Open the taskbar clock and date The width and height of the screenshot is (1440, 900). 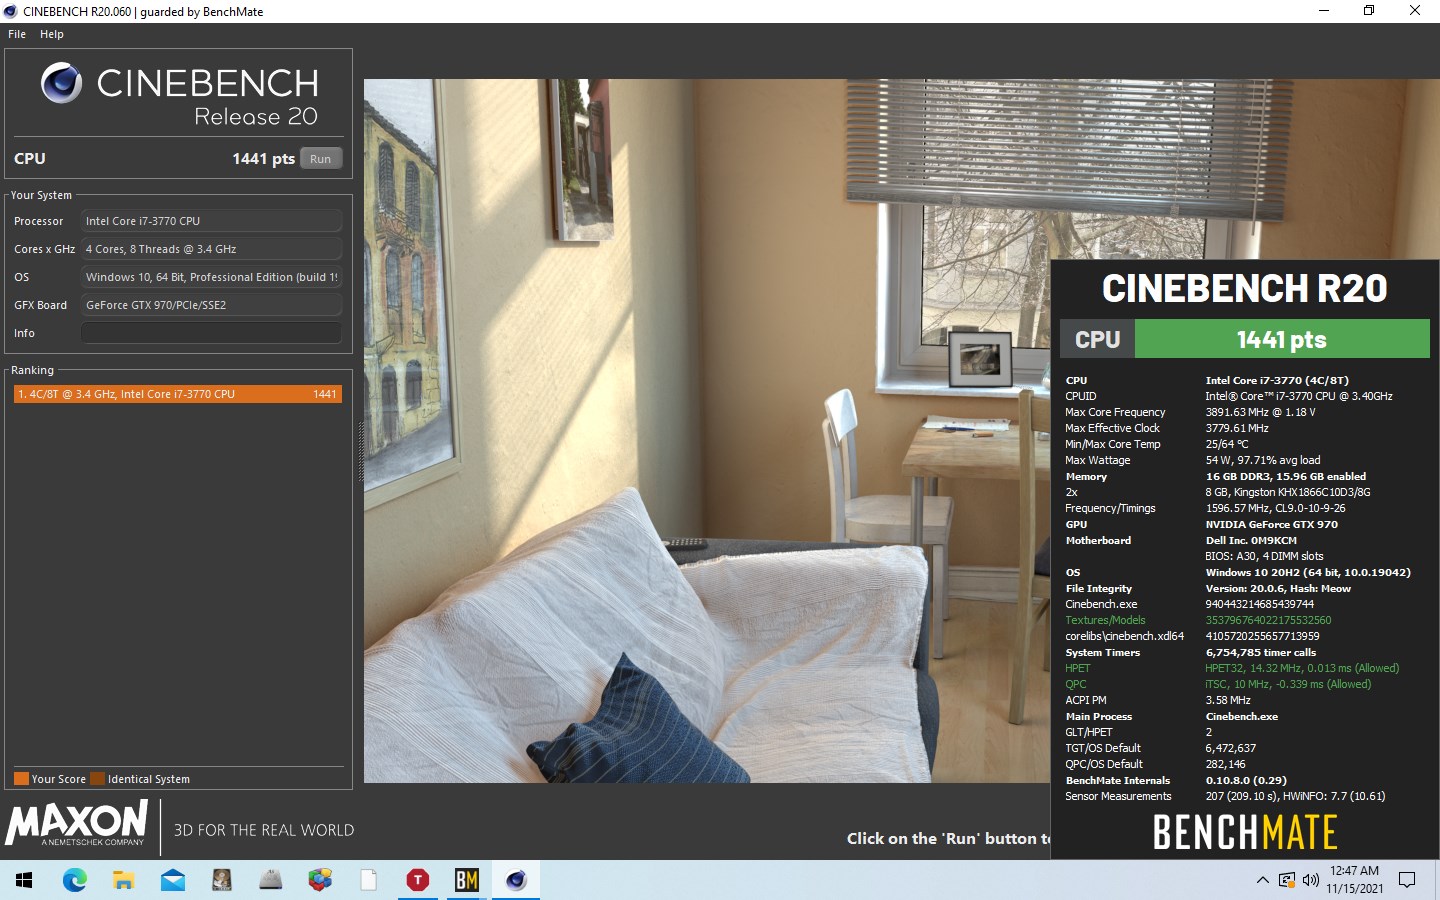1355,880
